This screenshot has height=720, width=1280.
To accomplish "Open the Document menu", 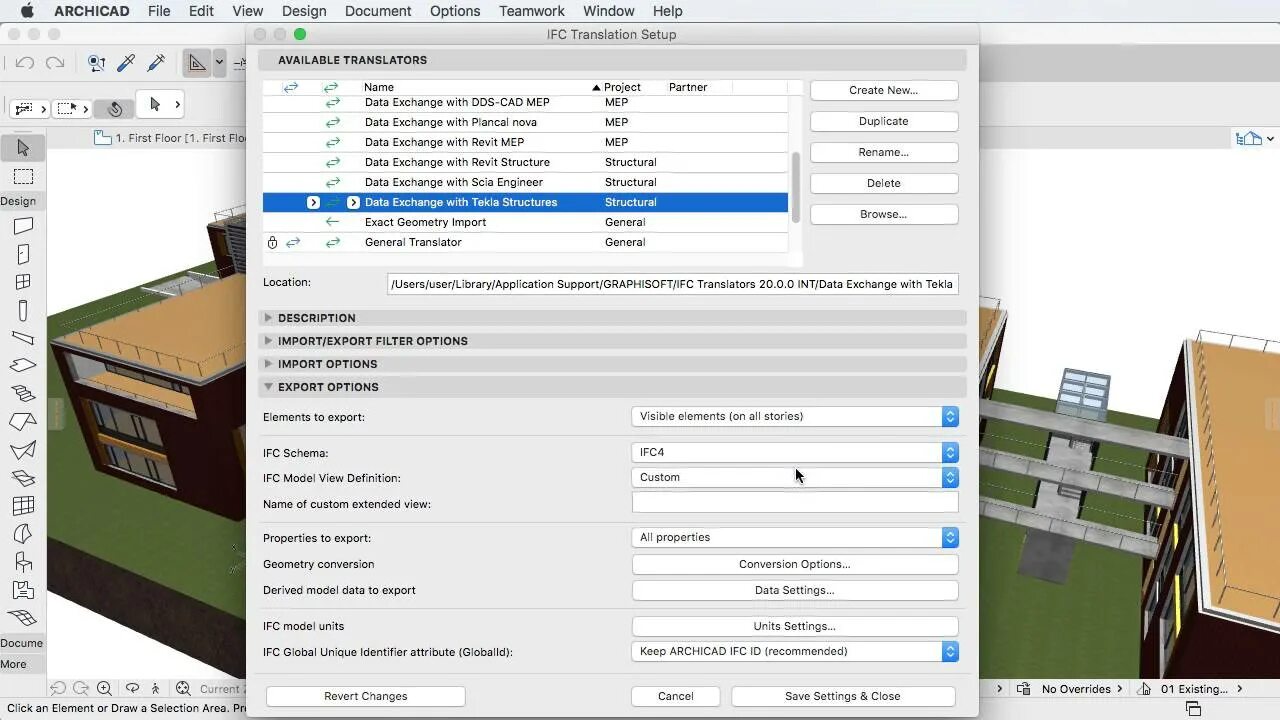I will [378, 11].
